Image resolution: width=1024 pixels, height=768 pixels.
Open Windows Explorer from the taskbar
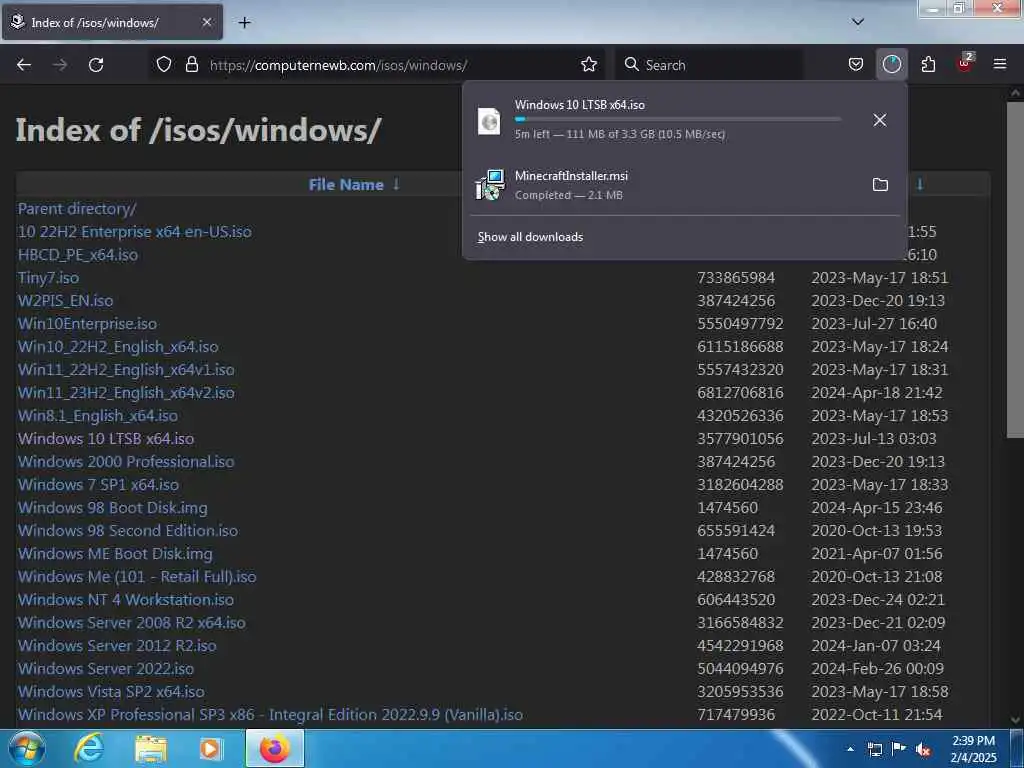[150, 749]
